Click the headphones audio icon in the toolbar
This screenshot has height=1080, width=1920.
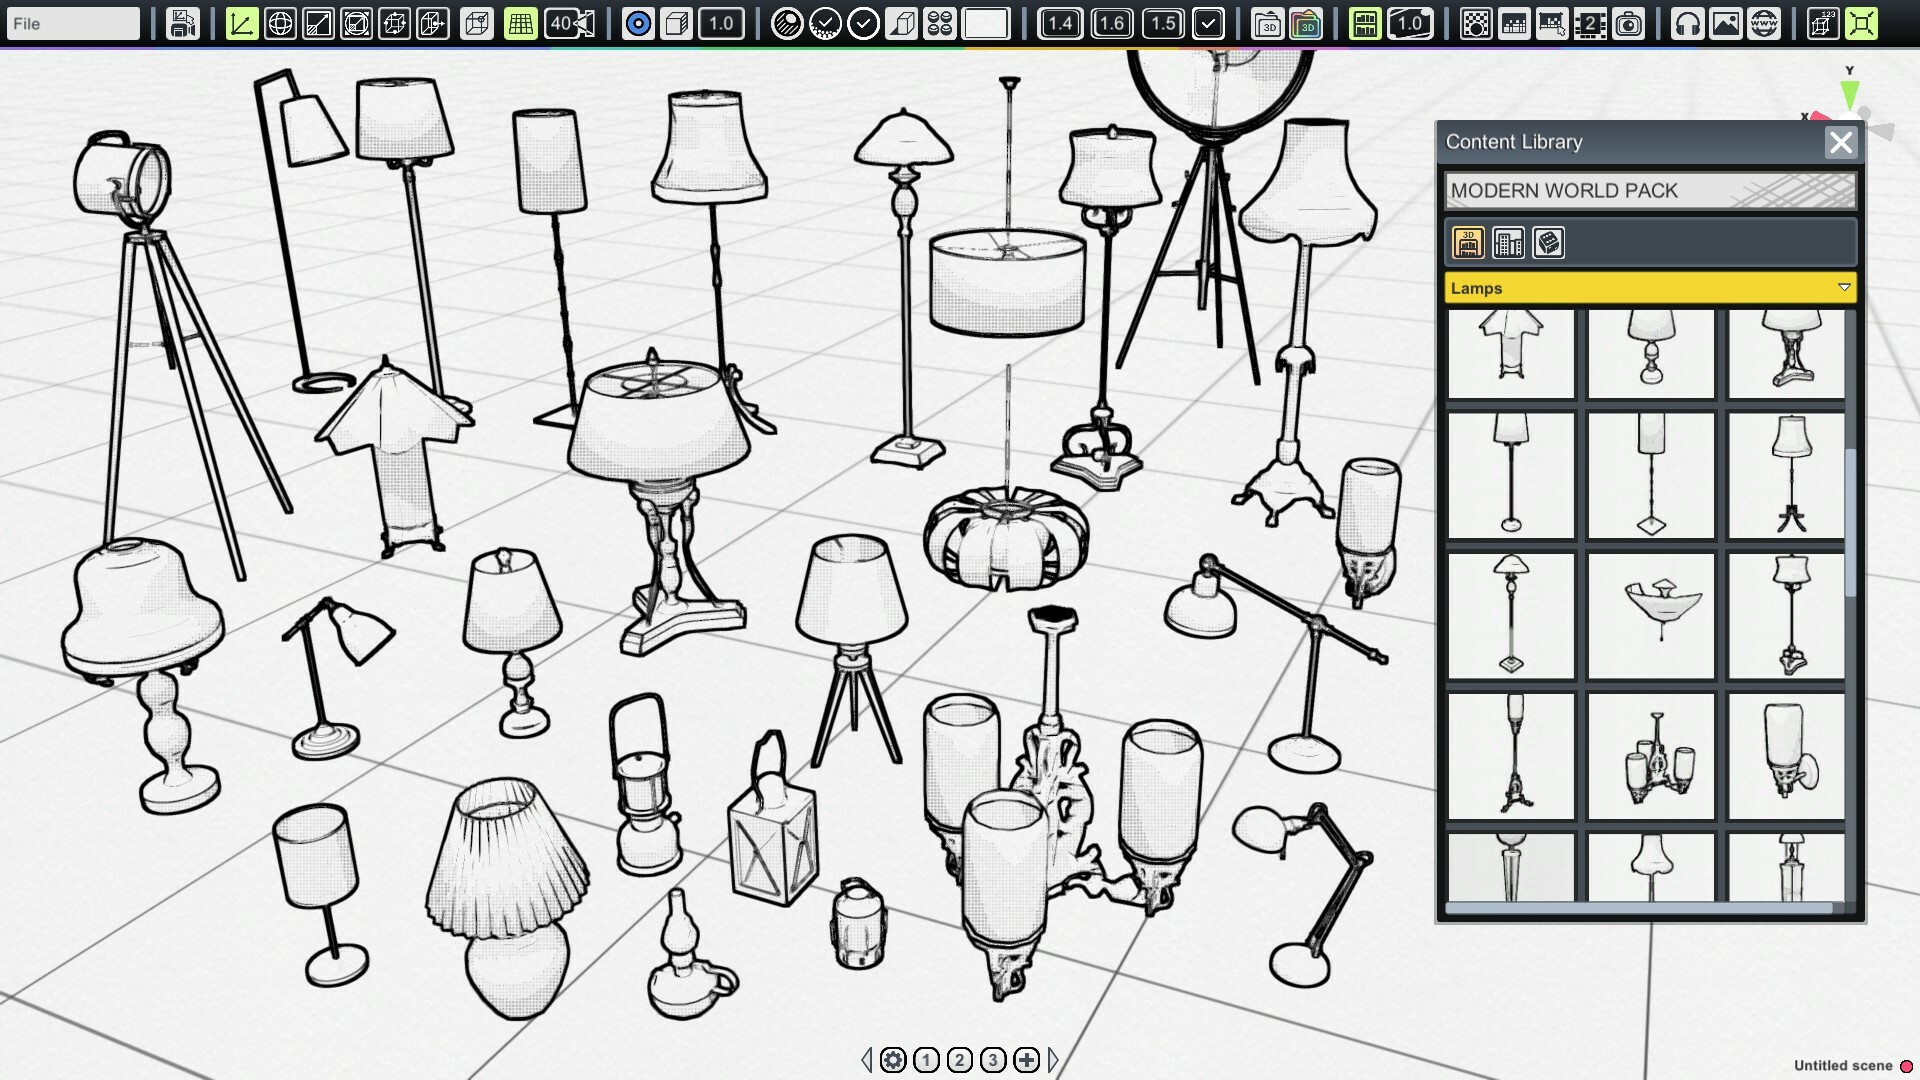[1686, 23]
